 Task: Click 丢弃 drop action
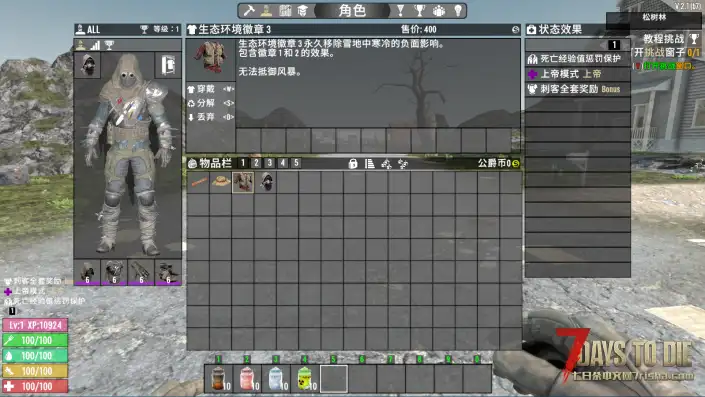pos(210,117)
